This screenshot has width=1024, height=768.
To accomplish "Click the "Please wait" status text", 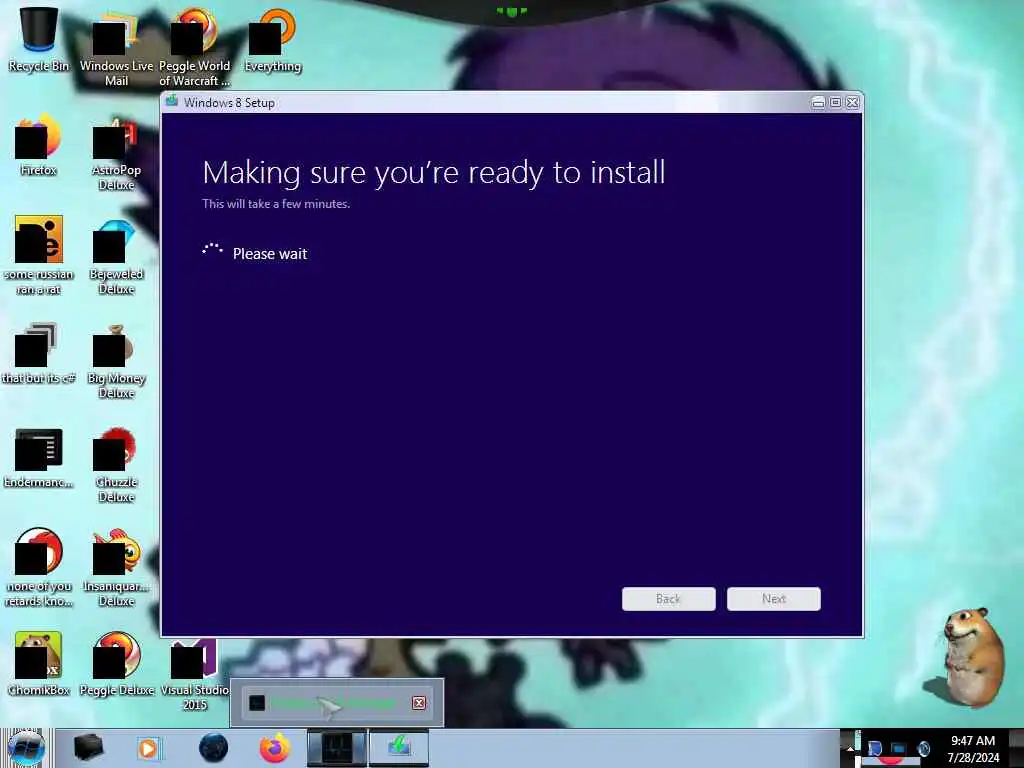I will click(270, 254).
